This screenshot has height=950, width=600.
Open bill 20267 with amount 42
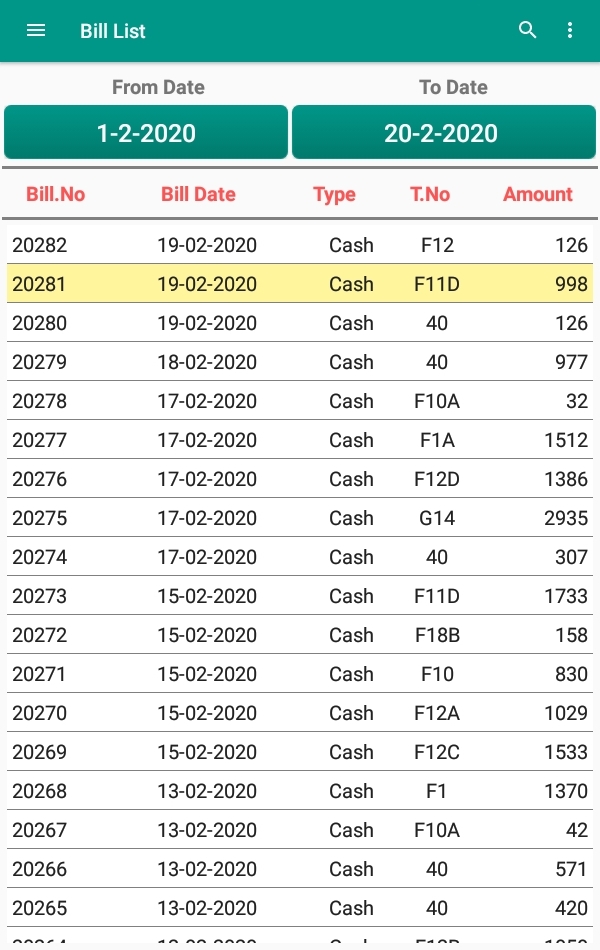300,830
